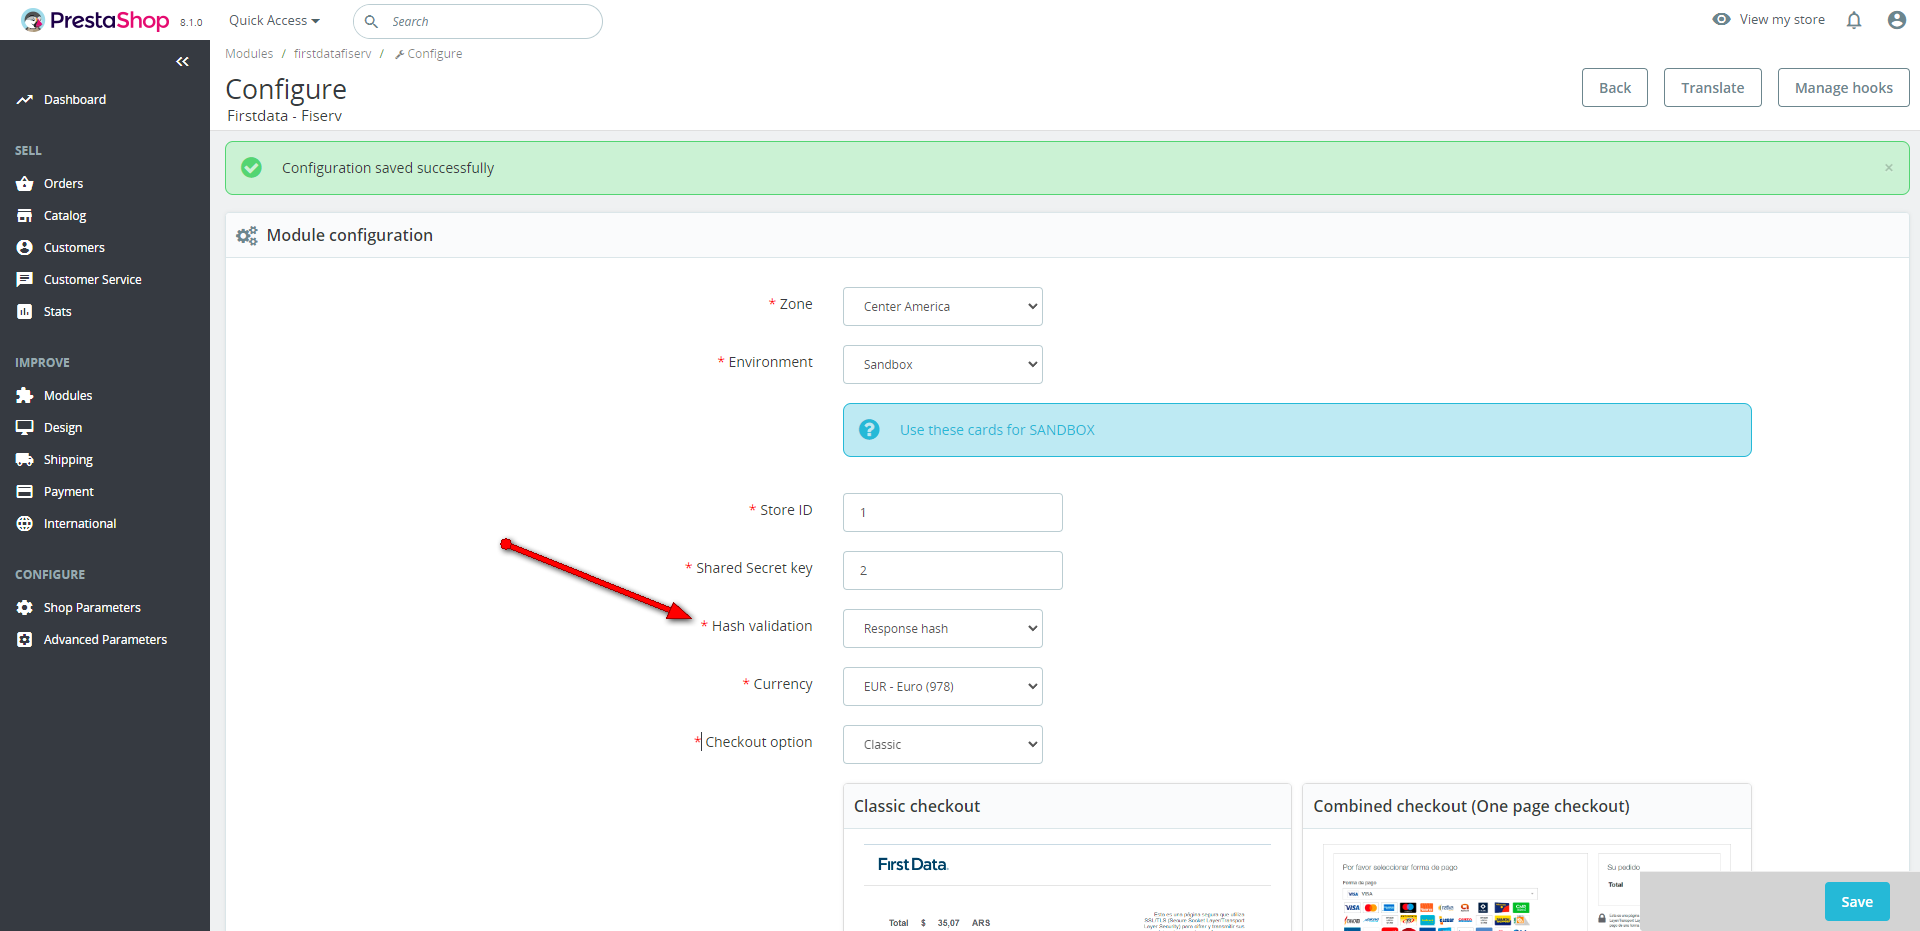Click the Shipping truck icon
This screenshot has height=931, width=1920.
point(25,460)
